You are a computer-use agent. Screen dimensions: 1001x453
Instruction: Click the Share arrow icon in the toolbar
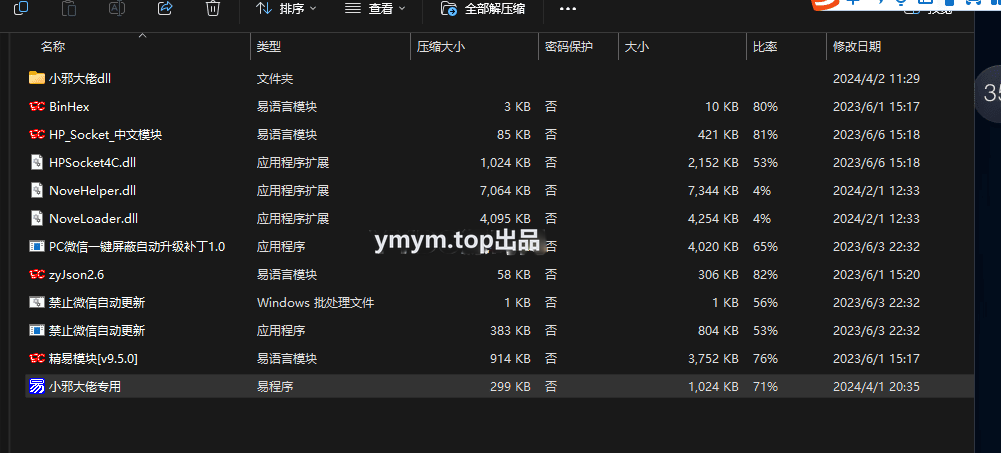click(165, 8)
